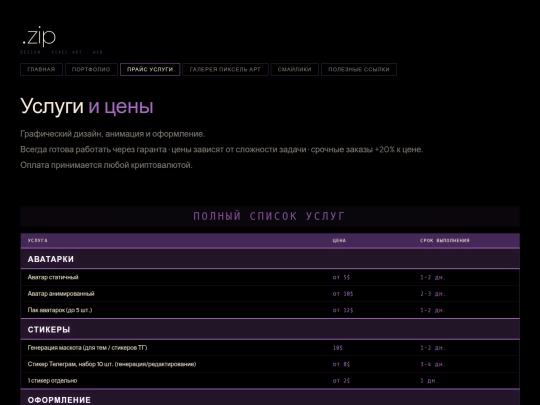Screen dimensions: 540x405
Task: Select 'Пак аватарок (до 5 шт.)' row
Action: 270,310
